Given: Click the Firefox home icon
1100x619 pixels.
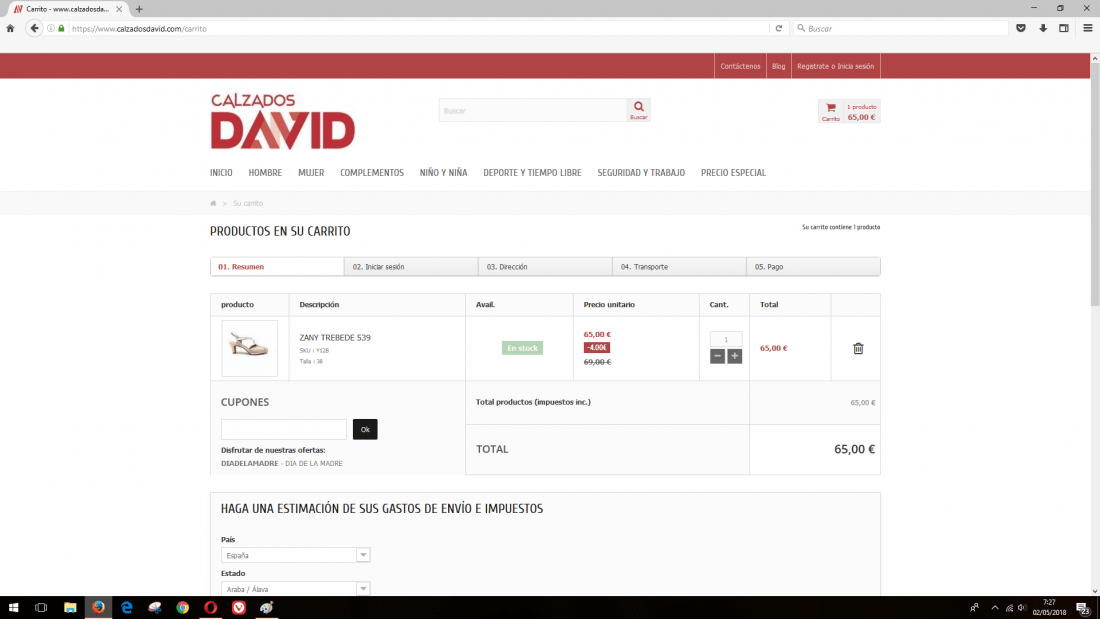Looking at the screenshot, I should [x=10, y=29].
